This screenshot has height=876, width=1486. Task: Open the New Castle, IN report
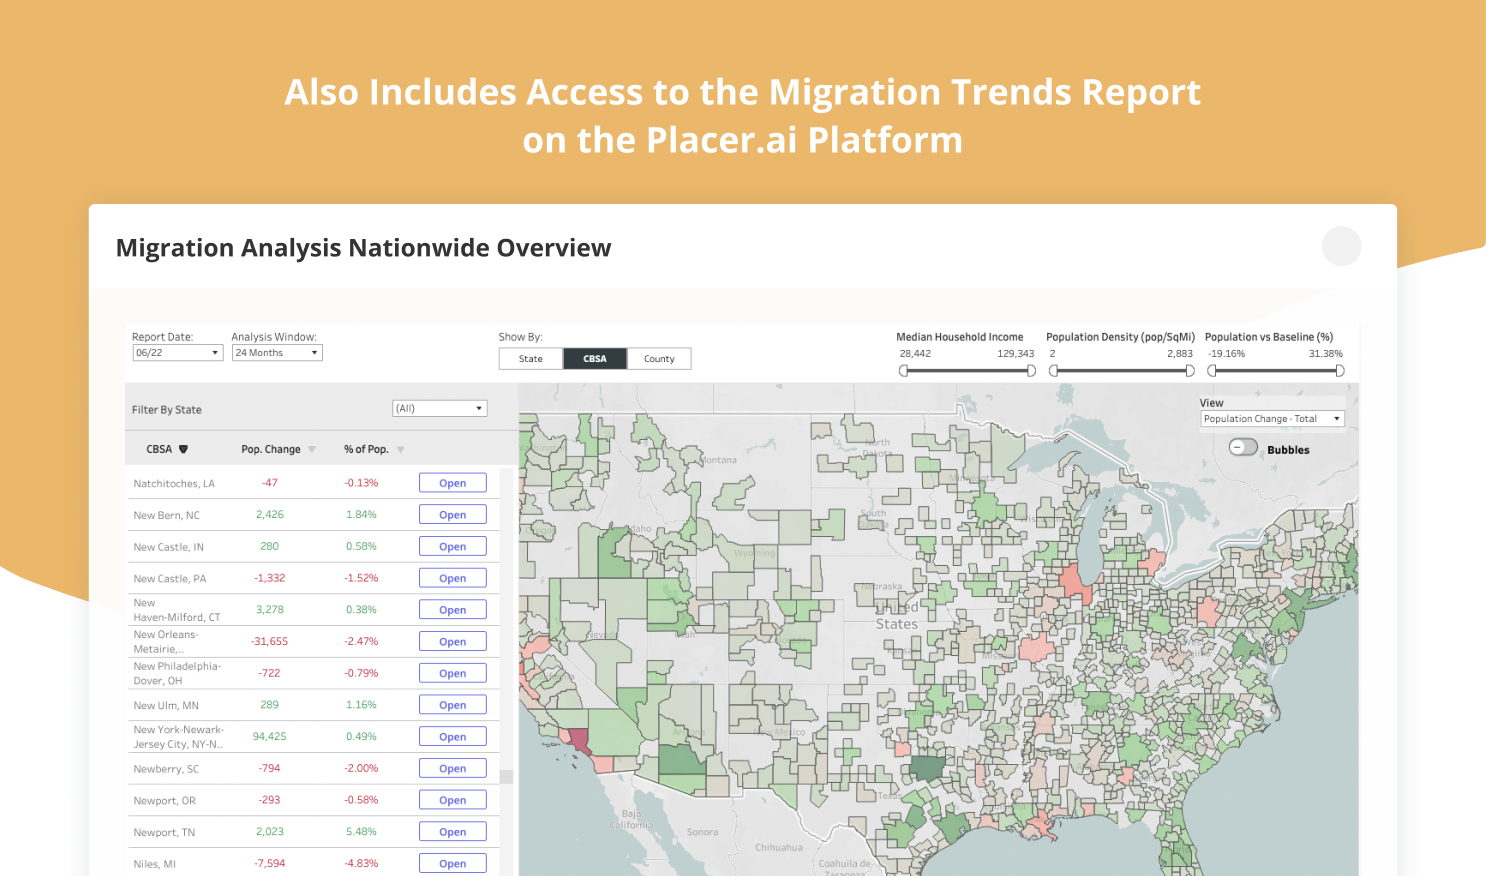tap(453, 547)
